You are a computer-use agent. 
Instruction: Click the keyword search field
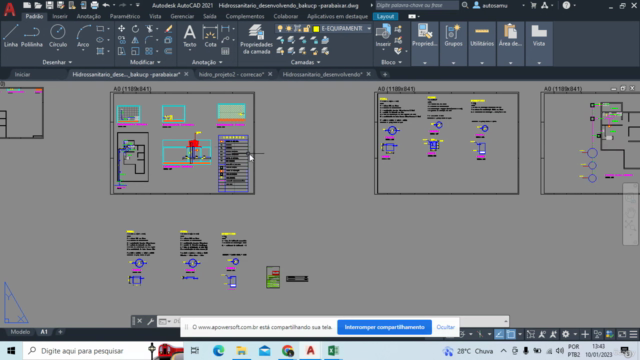pyautogui.click(x=417, y=5)
